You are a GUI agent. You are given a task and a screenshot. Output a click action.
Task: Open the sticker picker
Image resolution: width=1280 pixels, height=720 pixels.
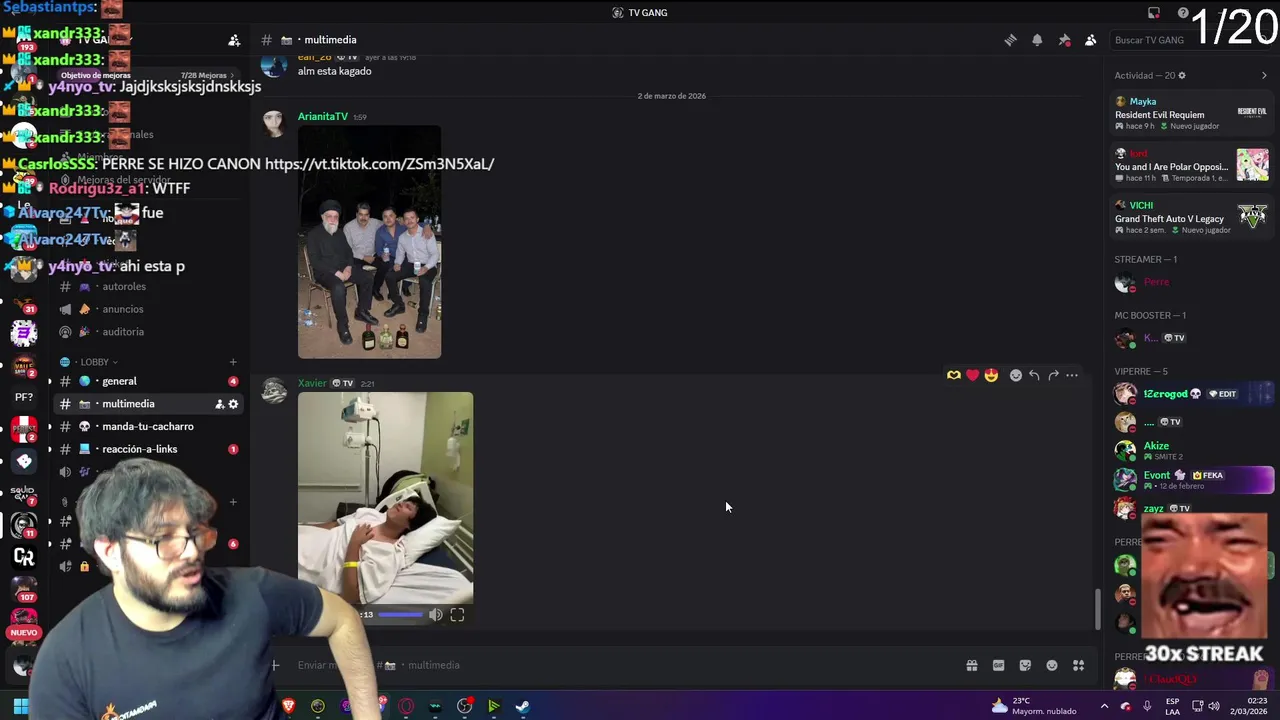(1025, 665)
